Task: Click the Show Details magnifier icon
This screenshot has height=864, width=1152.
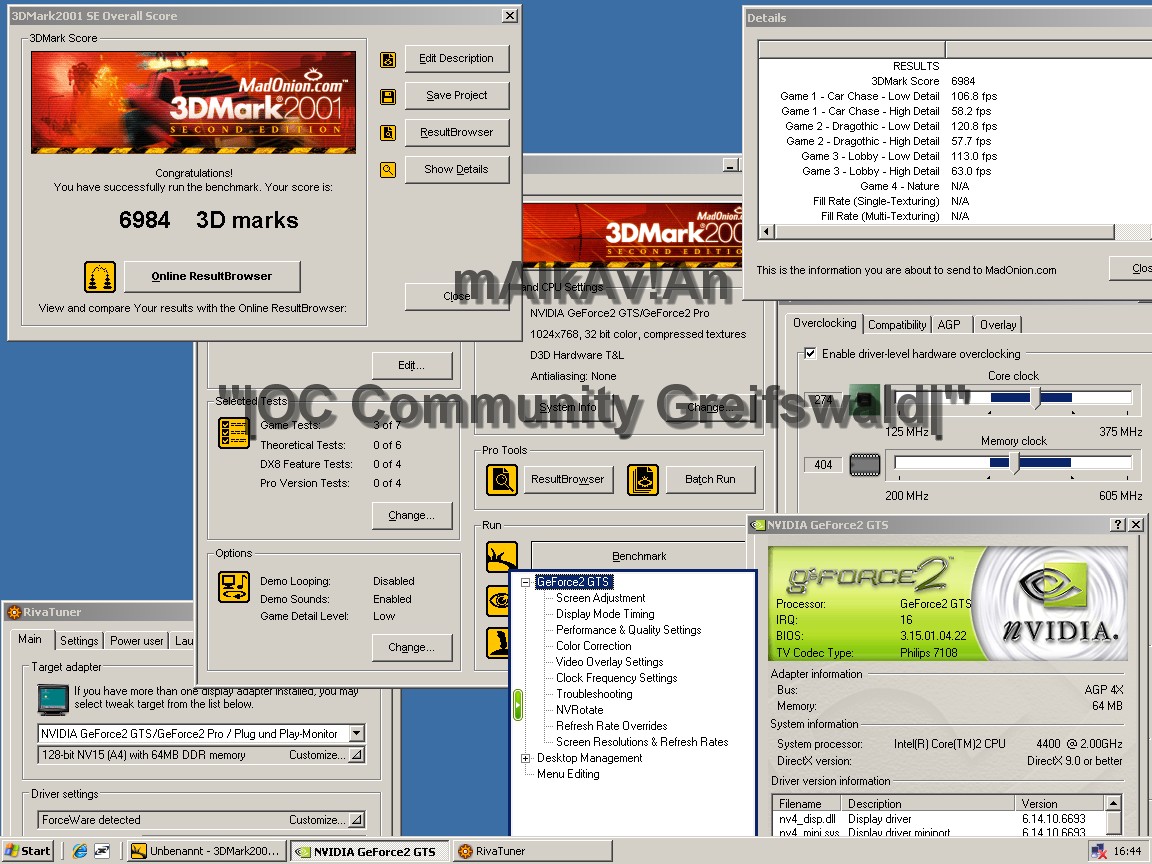Action: [x=388, y=170]
